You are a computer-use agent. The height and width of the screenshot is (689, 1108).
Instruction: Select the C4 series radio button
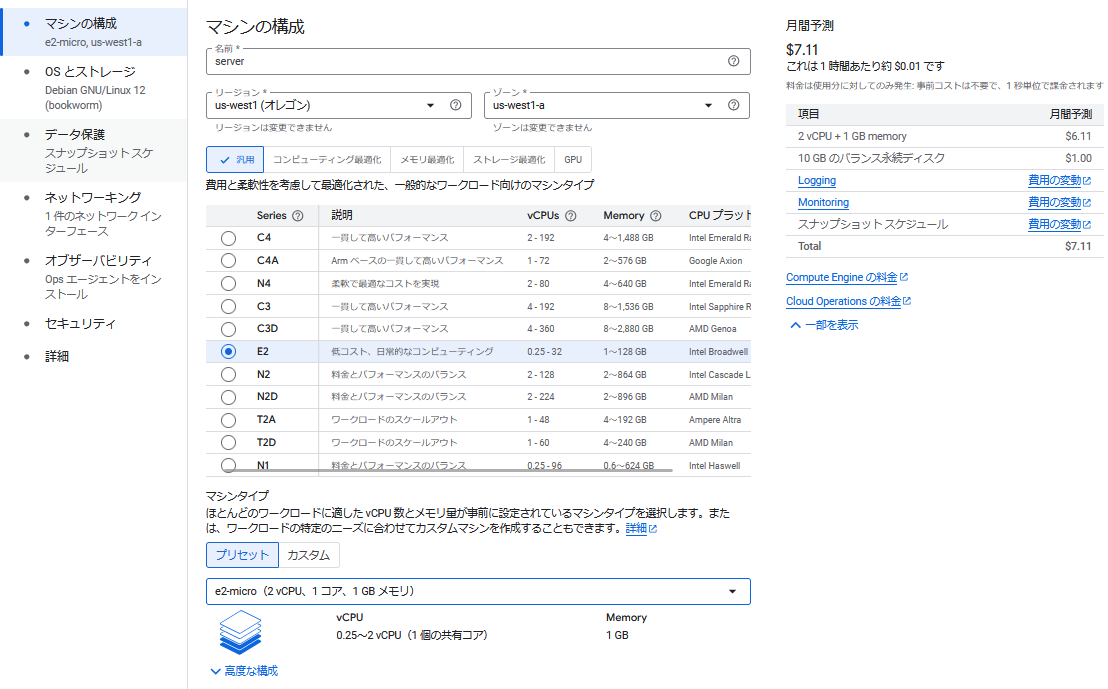coord(228,238)
